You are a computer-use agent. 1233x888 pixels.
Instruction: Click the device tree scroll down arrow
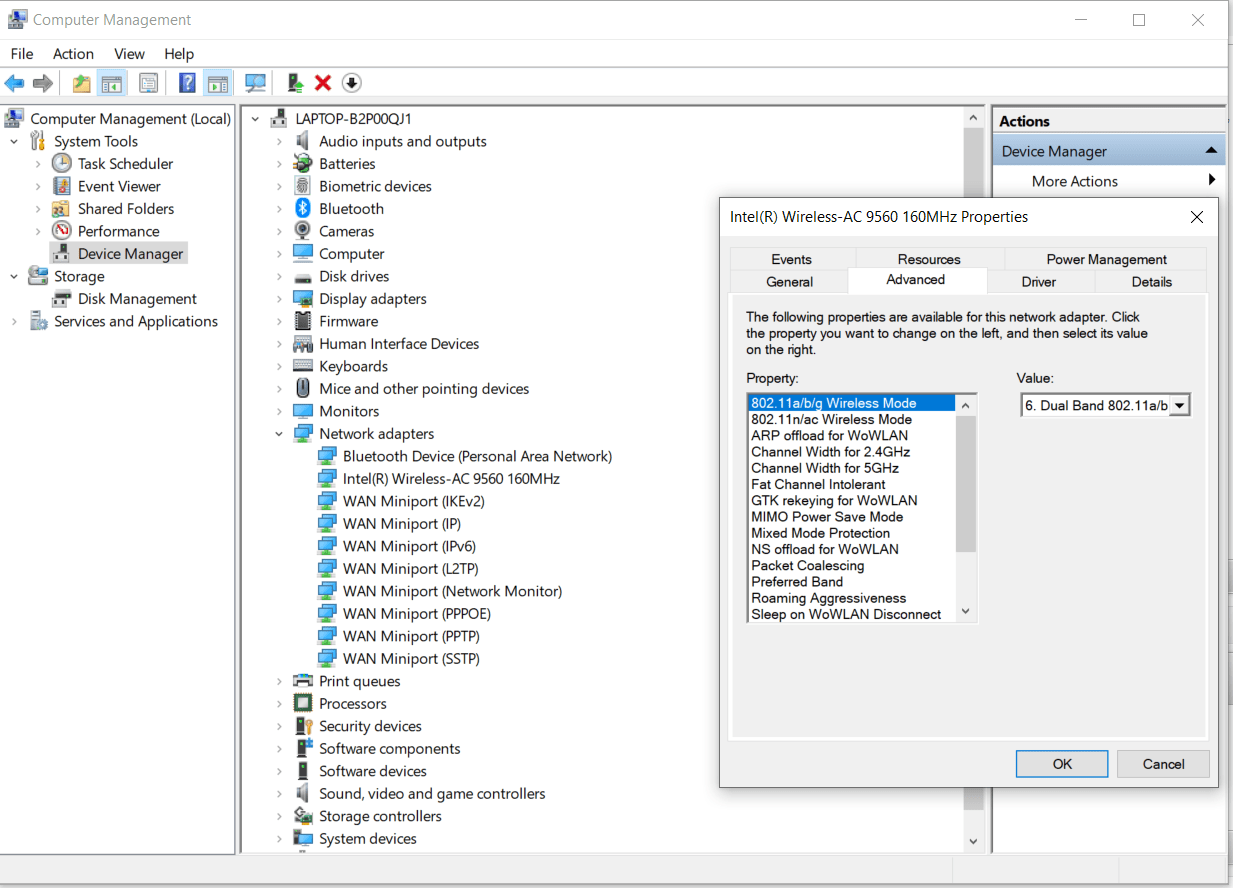(x=974, y=842)
